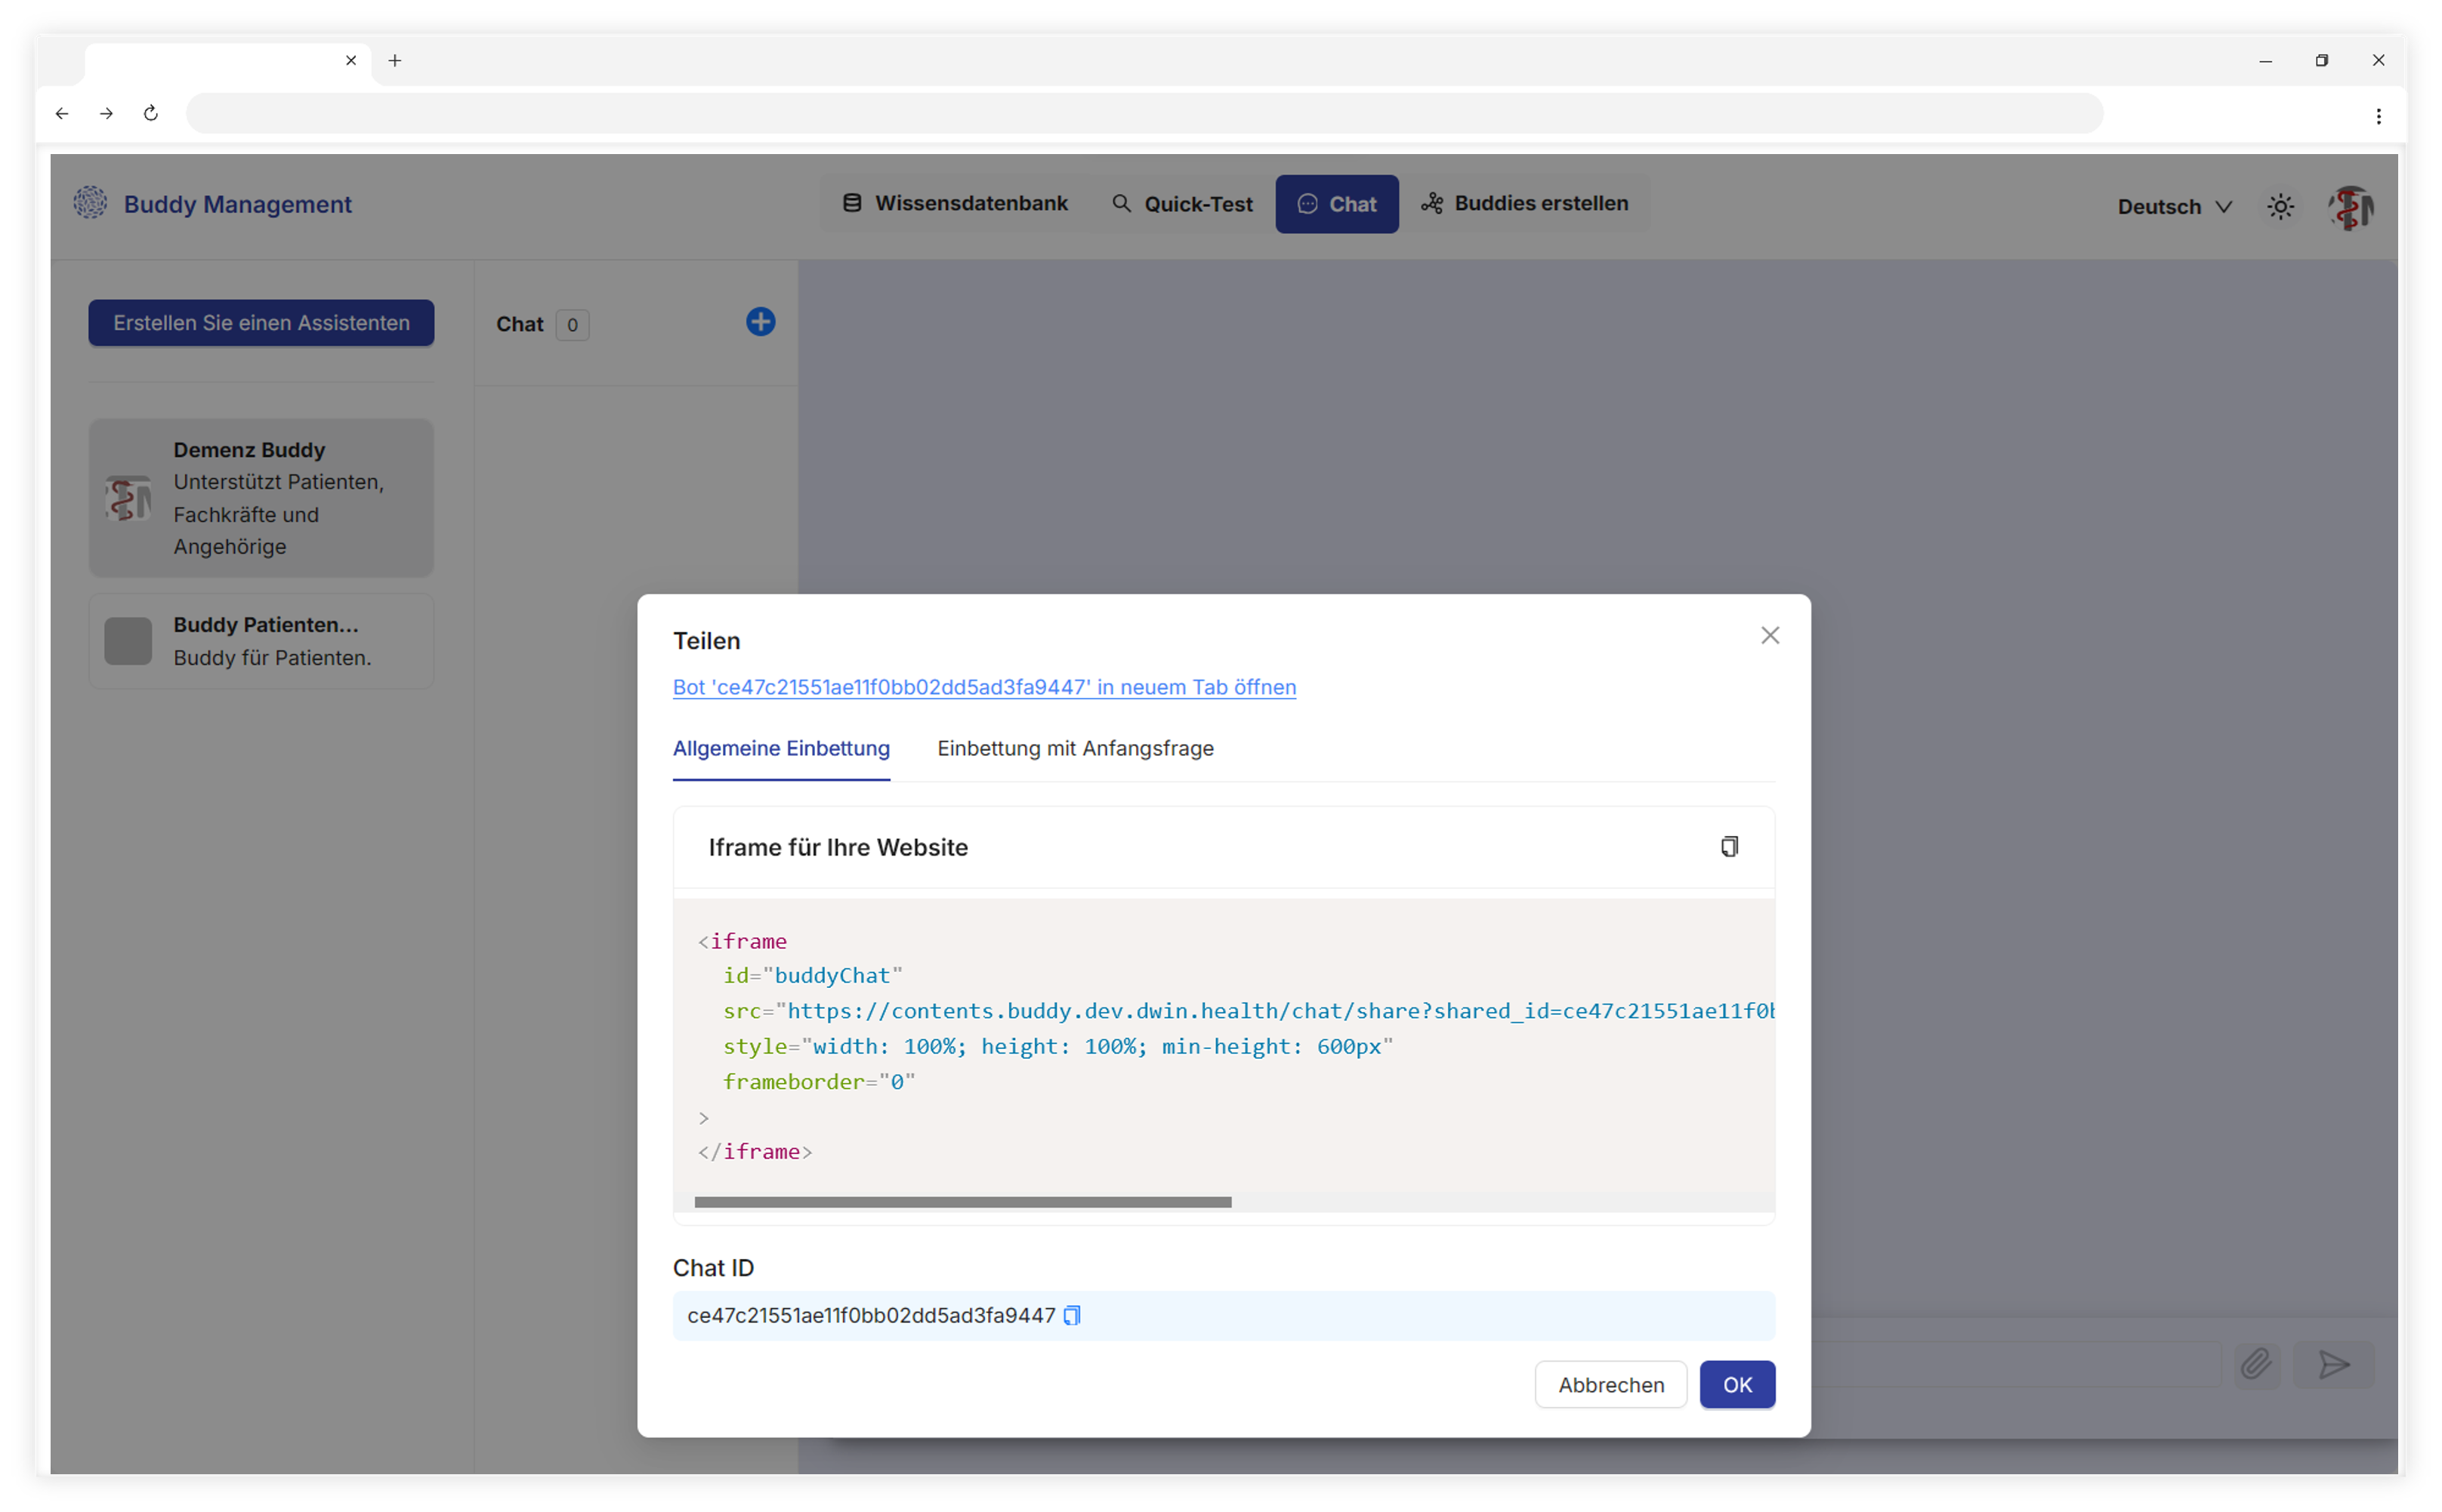Switch to Einbettung mit Anfangsfrage tab
The image size is (2442, 1512).
1075,748
